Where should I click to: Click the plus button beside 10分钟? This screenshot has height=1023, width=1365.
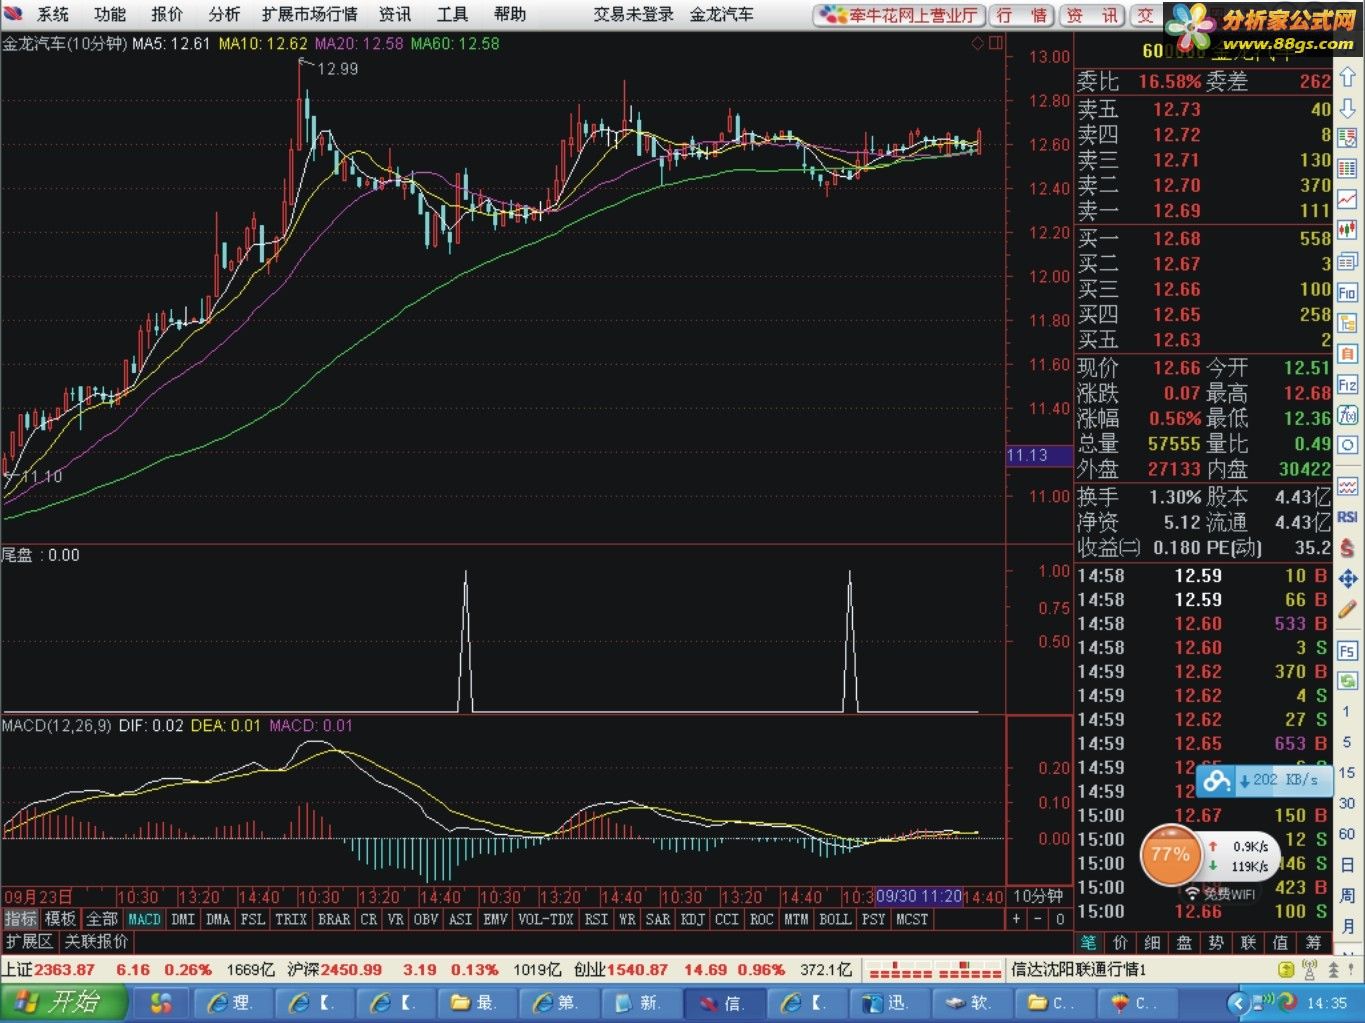tap(1017, 919)
